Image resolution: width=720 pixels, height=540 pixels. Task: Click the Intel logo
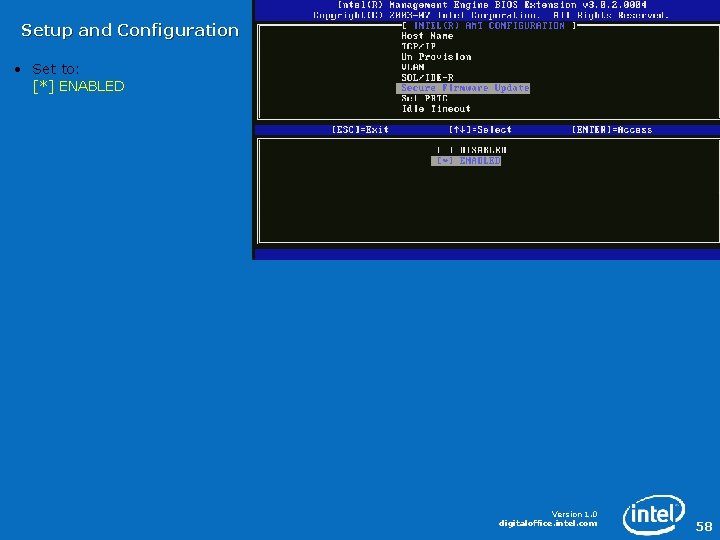coord(653,514)
